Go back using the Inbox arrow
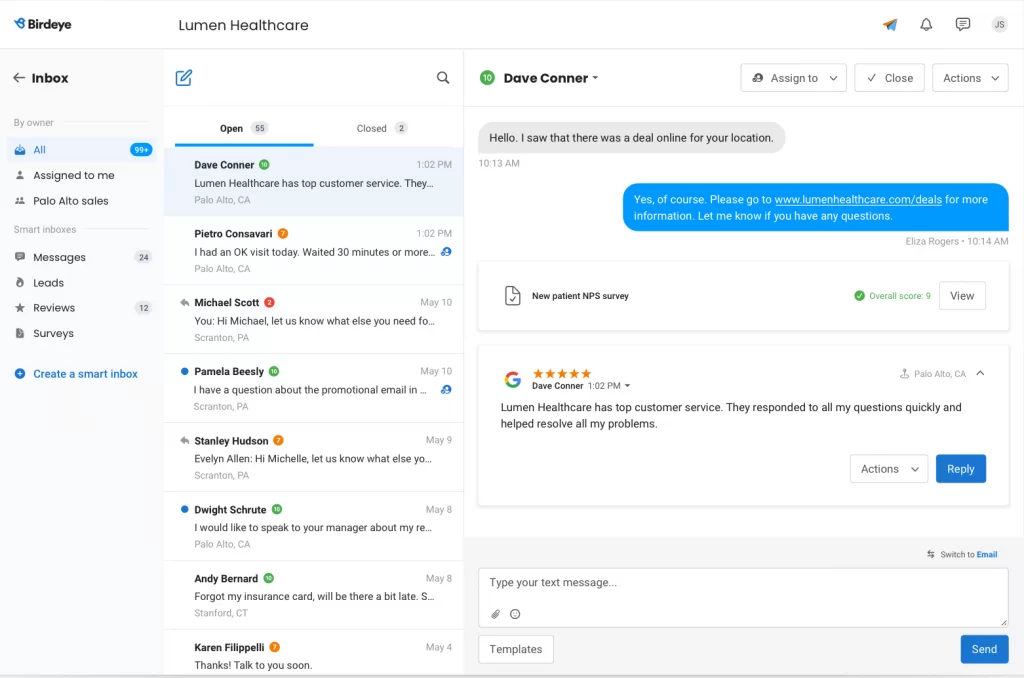This screenshot has width=1024, height=678. pos(19,78)
